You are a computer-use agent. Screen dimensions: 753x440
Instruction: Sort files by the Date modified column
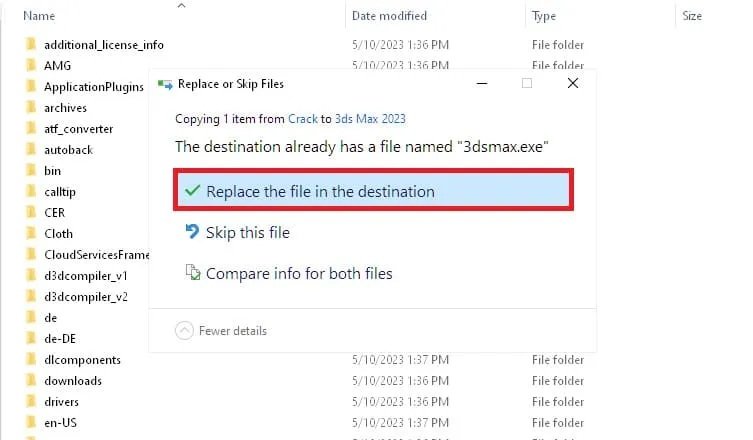pos(389,16)
